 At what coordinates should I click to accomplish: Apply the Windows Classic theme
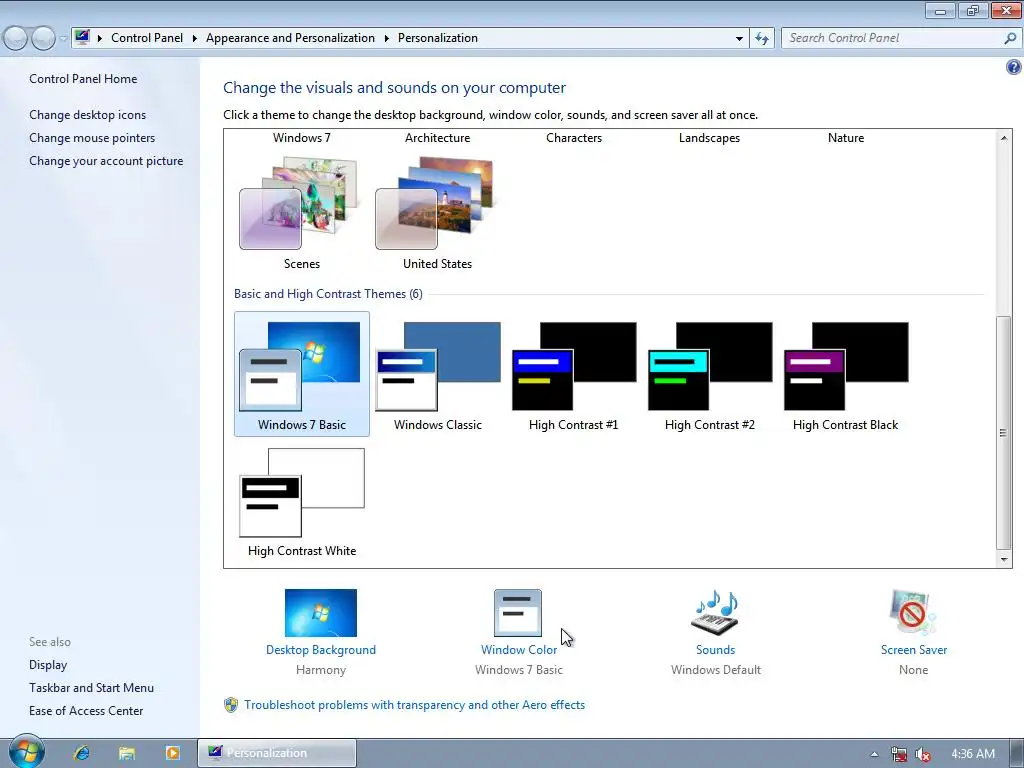pyautogui.click(x=437, y=374)
